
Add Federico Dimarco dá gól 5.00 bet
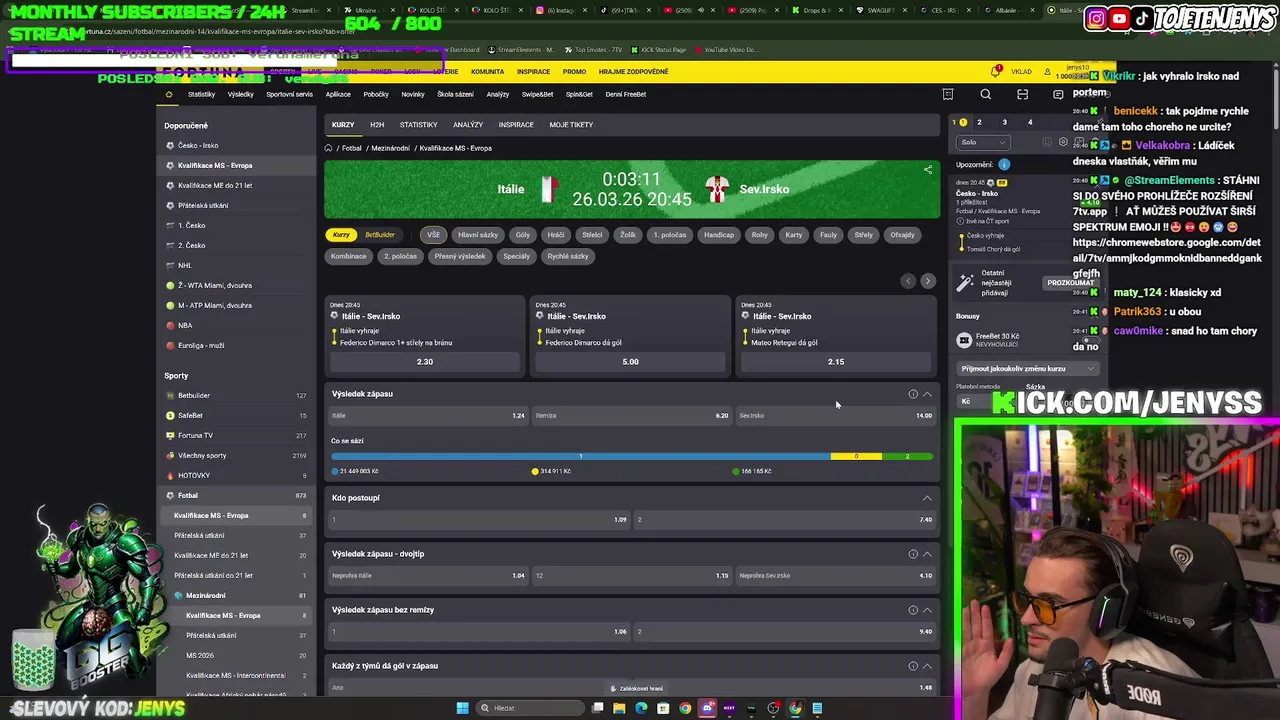point(630,362)
